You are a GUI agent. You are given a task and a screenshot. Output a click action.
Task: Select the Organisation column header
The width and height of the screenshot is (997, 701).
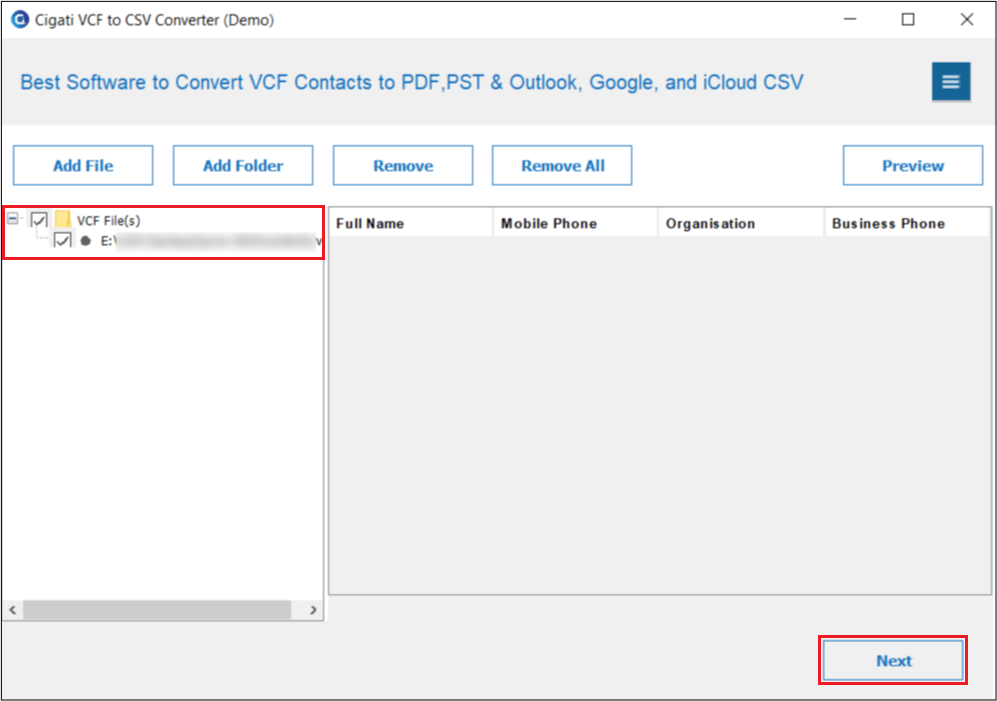[741, 223]
